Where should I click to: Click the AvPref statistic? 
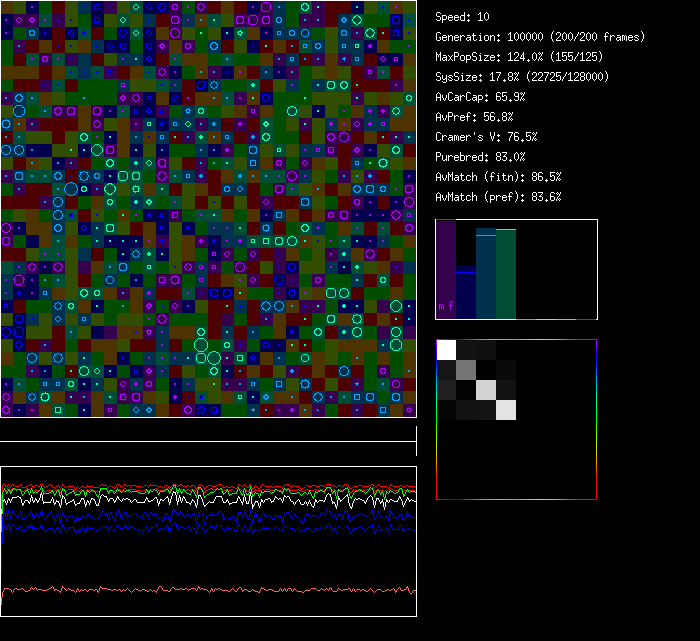(474, 117)
